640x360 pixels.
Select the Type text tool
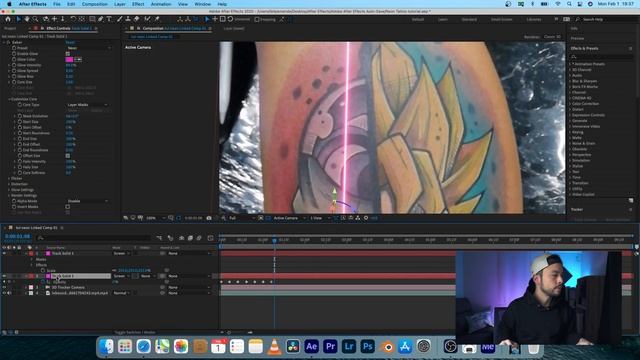[x=109, y=19]
